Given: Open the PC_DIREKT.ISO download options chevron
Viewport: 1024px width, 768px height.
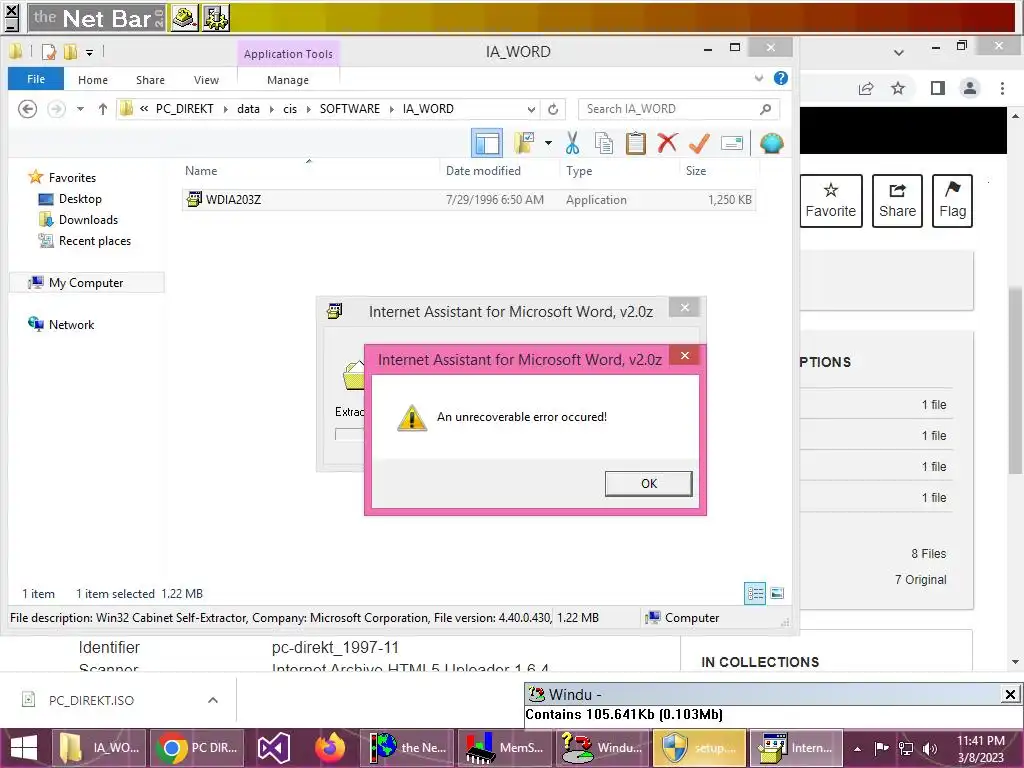Looking at the screenshot, I should tap(213, 700).
